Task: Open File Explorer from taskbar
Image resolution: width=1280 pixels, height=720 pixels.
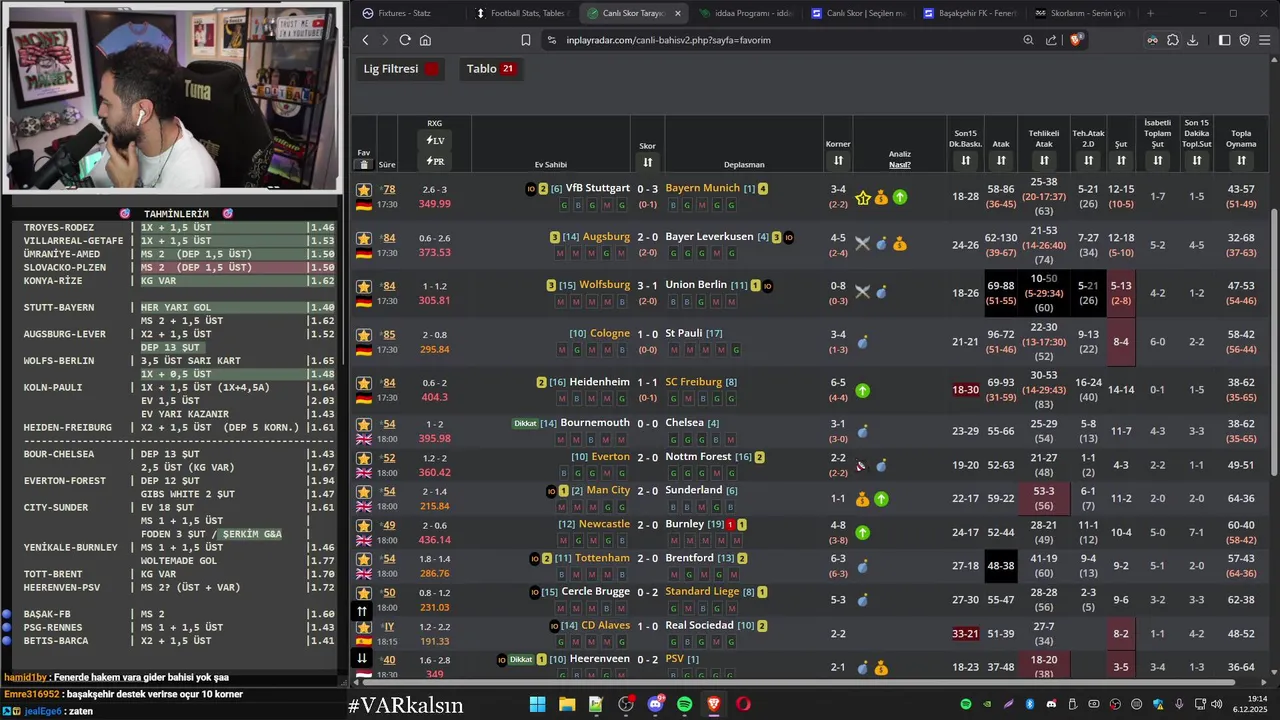Action: click(x=567, y=704)
